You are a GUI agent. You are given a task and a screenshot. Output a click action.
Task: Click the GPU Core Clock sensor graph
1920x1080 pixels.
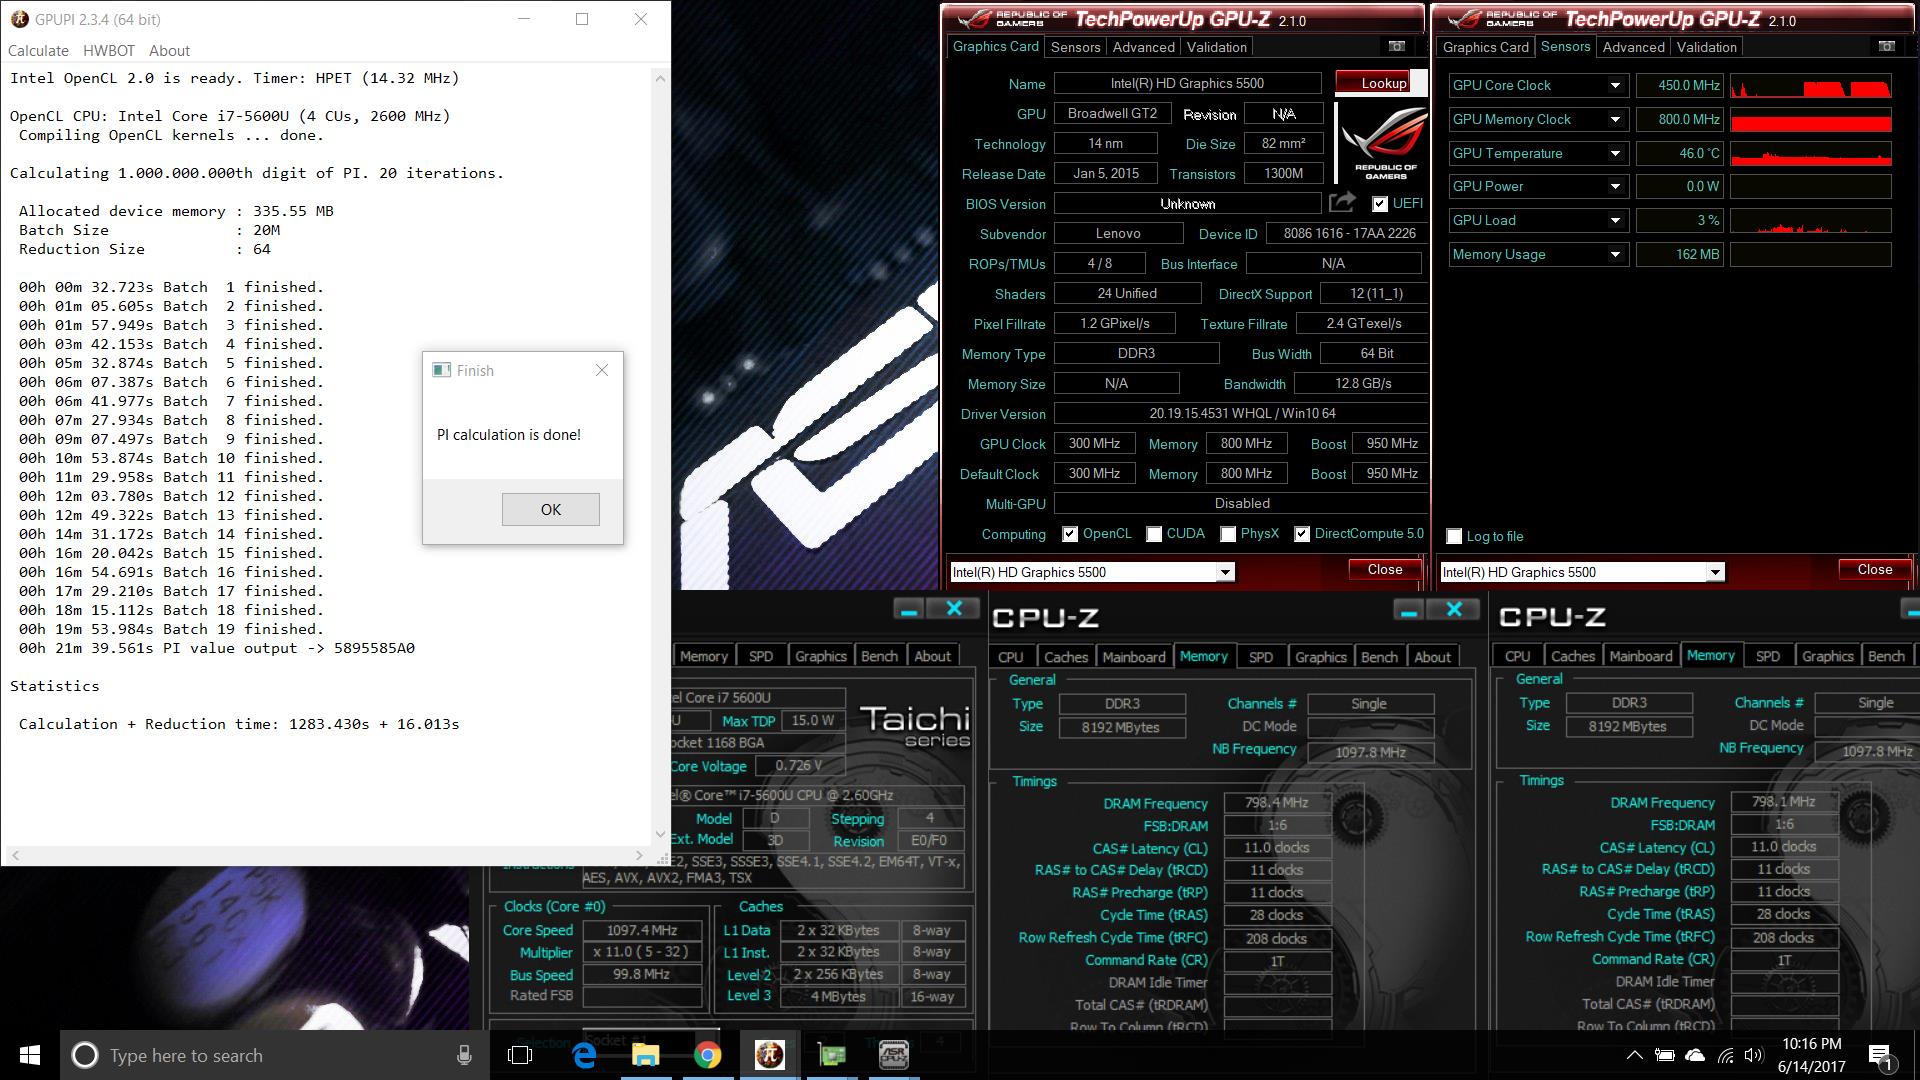click(1810, 85)
